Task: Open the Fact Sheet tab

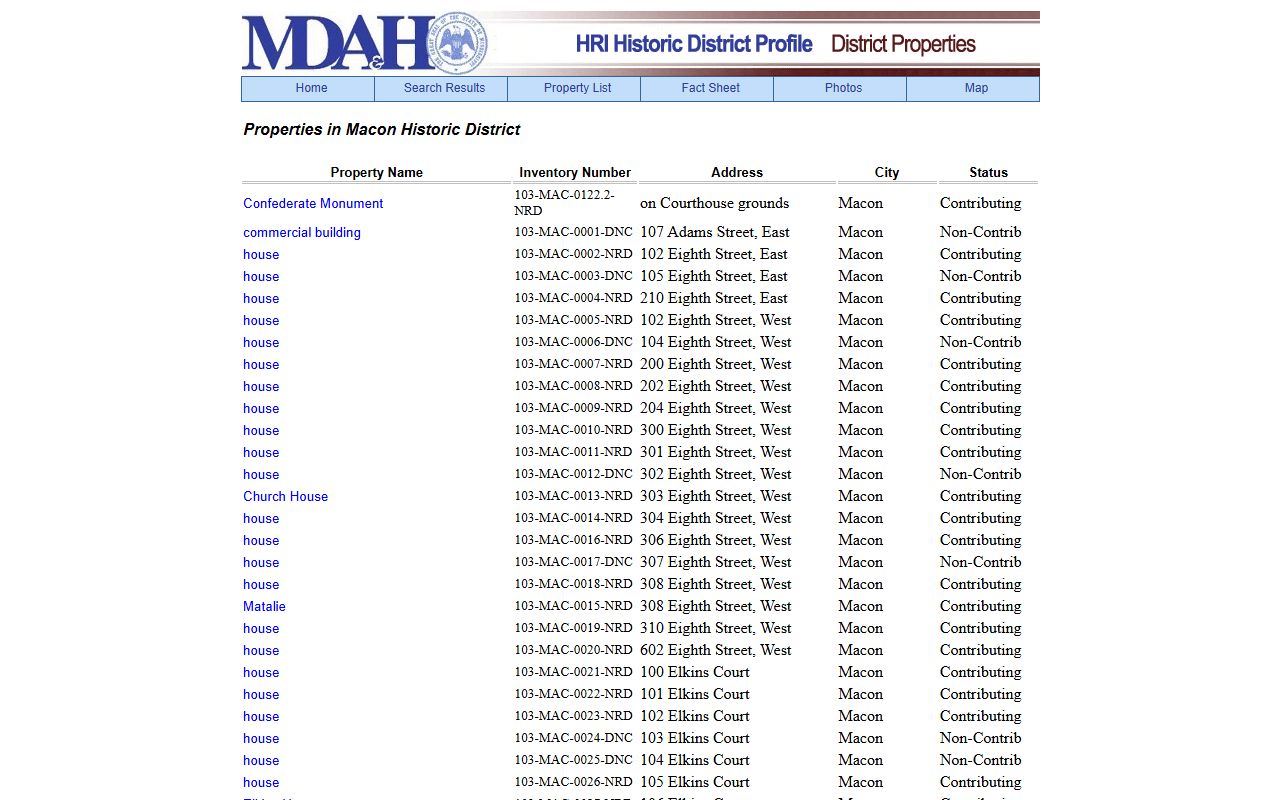Action: tap(707, 89)
